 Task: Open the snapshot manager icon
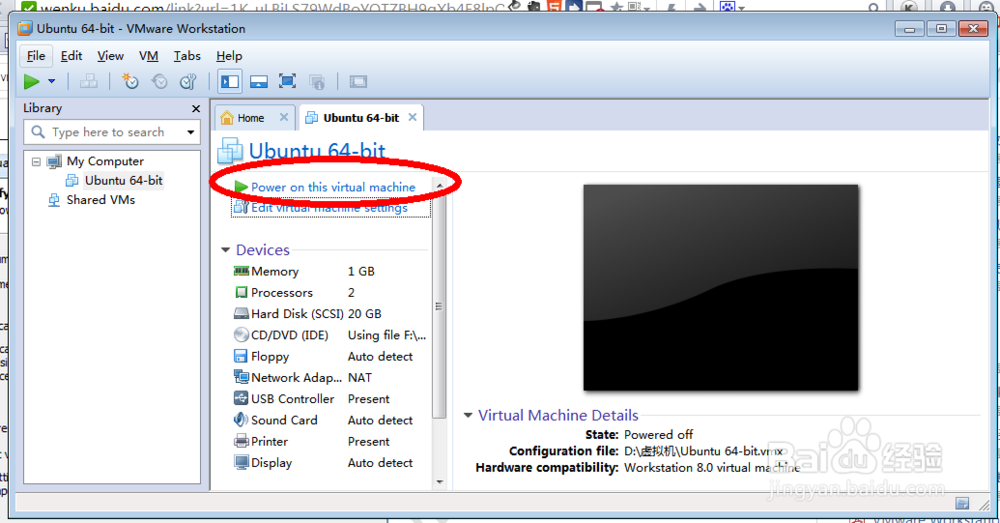click(x=188, y=82)
